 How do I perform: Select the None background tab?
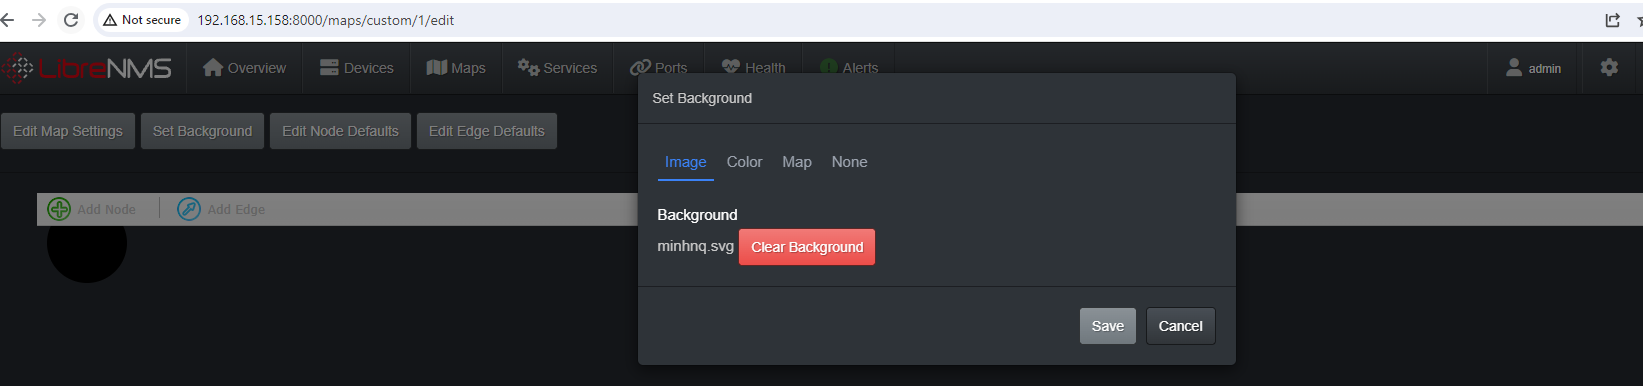(x=849, y=162)
